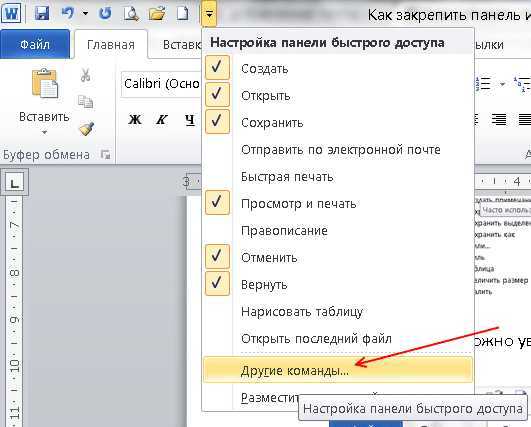Toggle the Просмотр и печать checkmark
Screen dimensions: 531x427
217,202
